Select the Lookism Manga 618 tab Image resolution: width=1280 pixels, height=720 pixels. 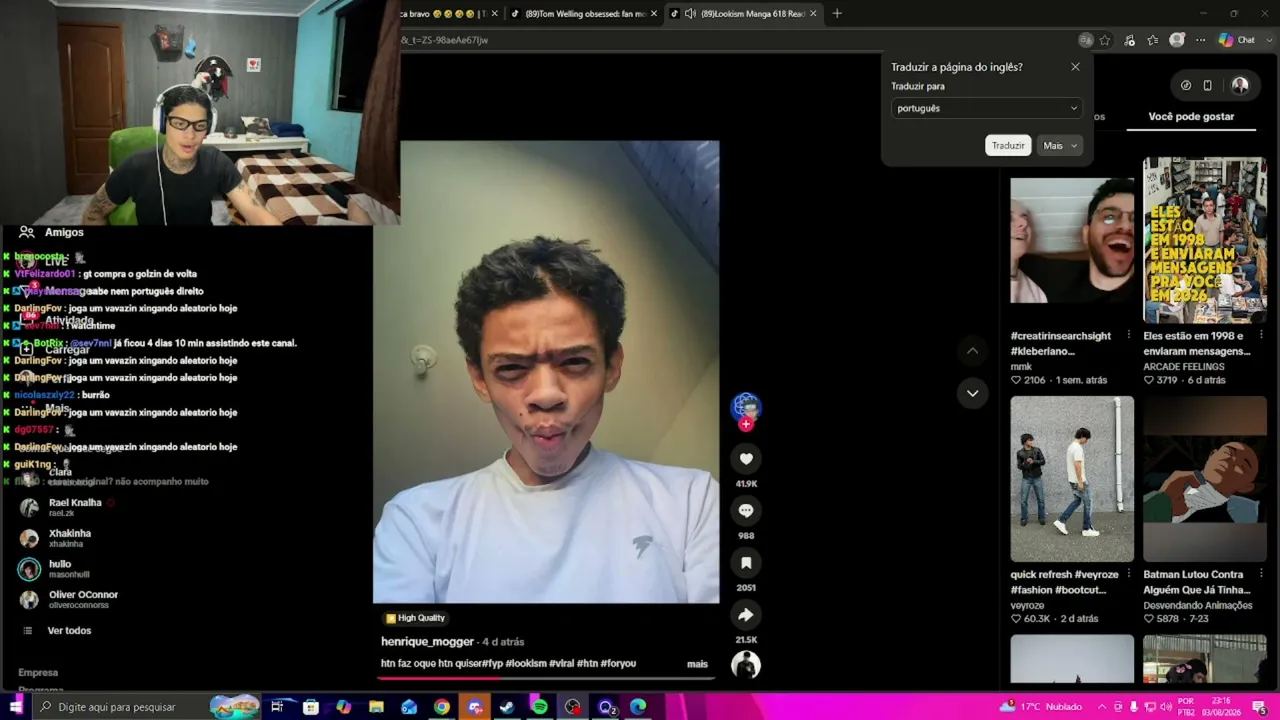[x=743, y=14]
